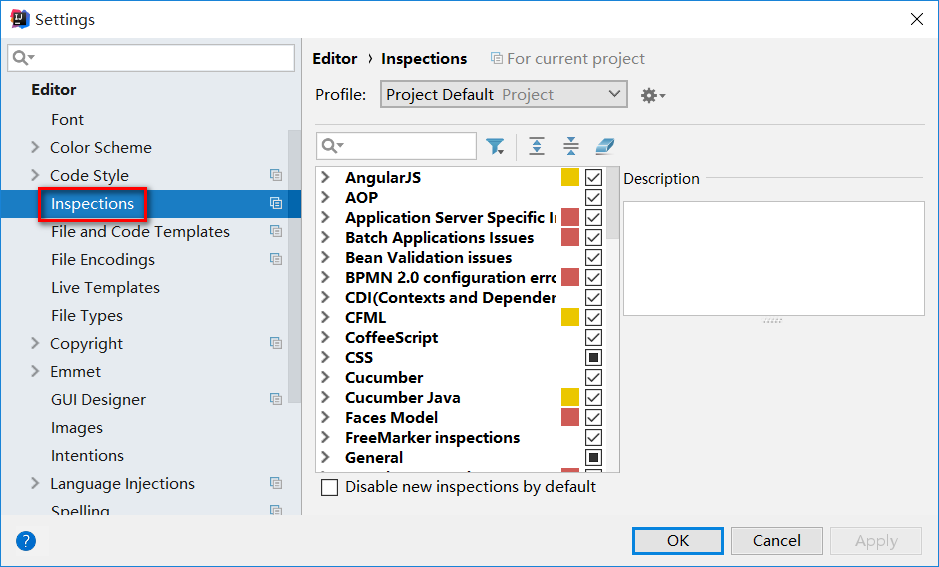Click the Collapse All toolbar icon
This screenshot has height=567, width=939.
(571, 146)
